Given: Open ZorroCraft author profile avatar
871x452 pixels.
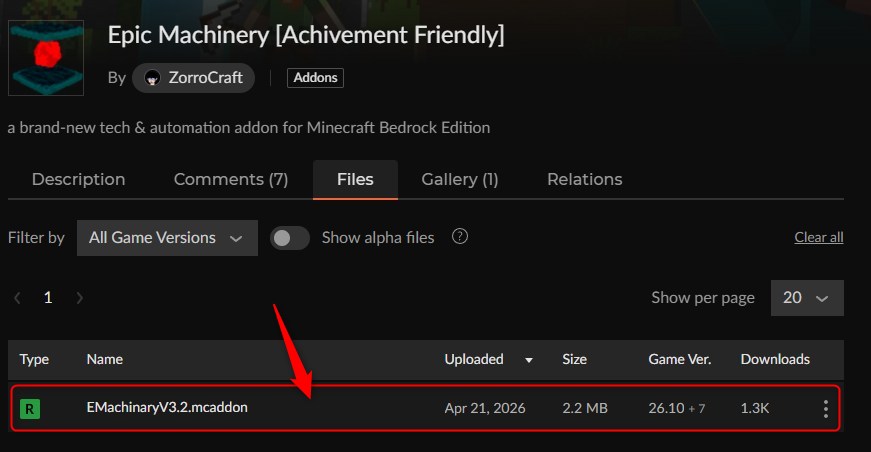Looking at the screenshot, I should click(x=153, y=78).
